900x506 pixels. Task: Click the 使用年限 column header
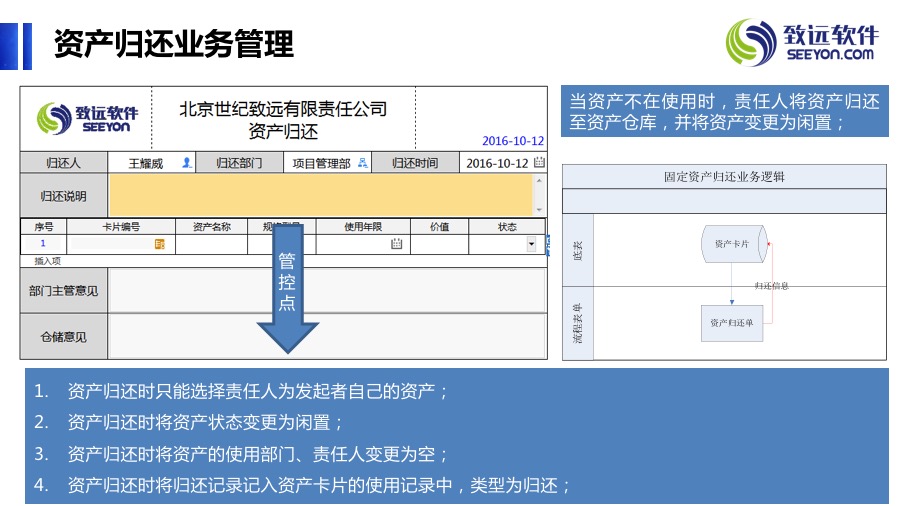(x=363, y=227)
